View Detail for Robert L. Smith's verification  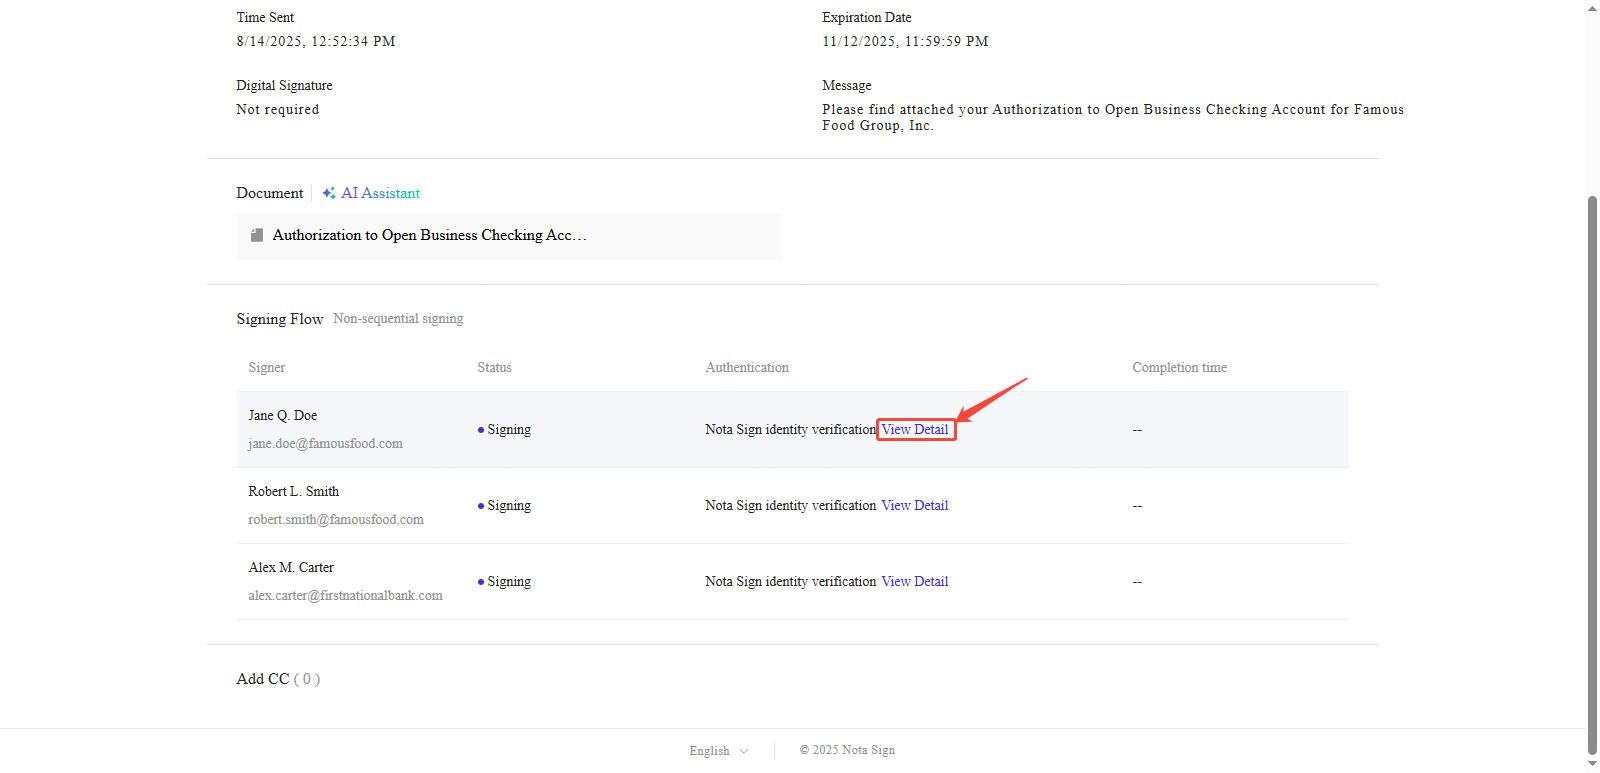[x=914, y=506]
